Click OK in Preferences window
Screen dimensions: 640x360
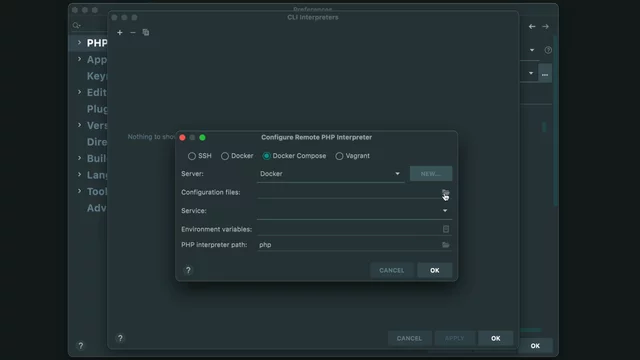(535, 346)
